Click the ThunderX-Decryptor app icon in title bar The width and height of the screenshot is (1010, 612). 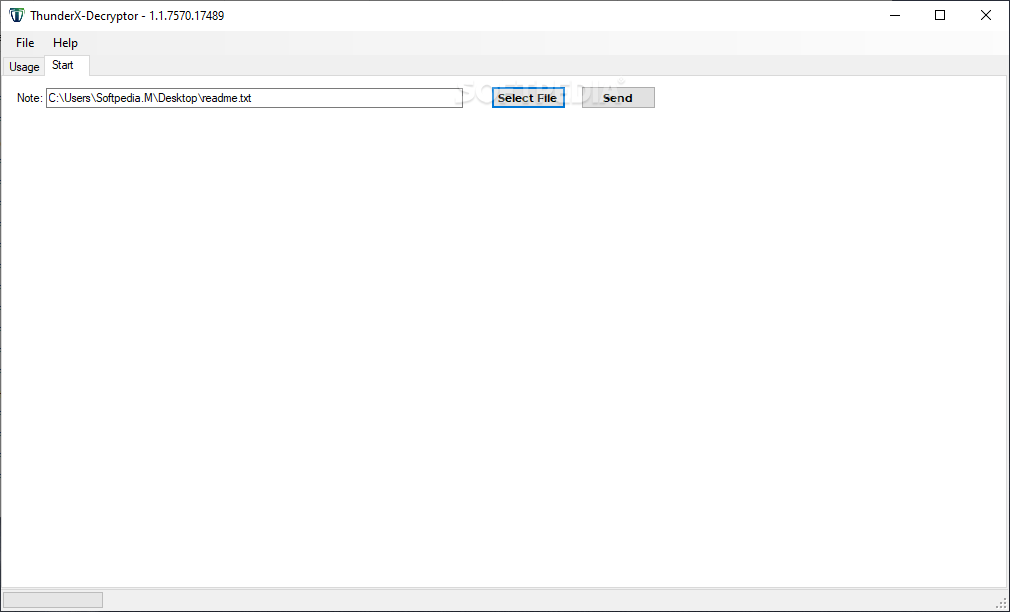16,15
